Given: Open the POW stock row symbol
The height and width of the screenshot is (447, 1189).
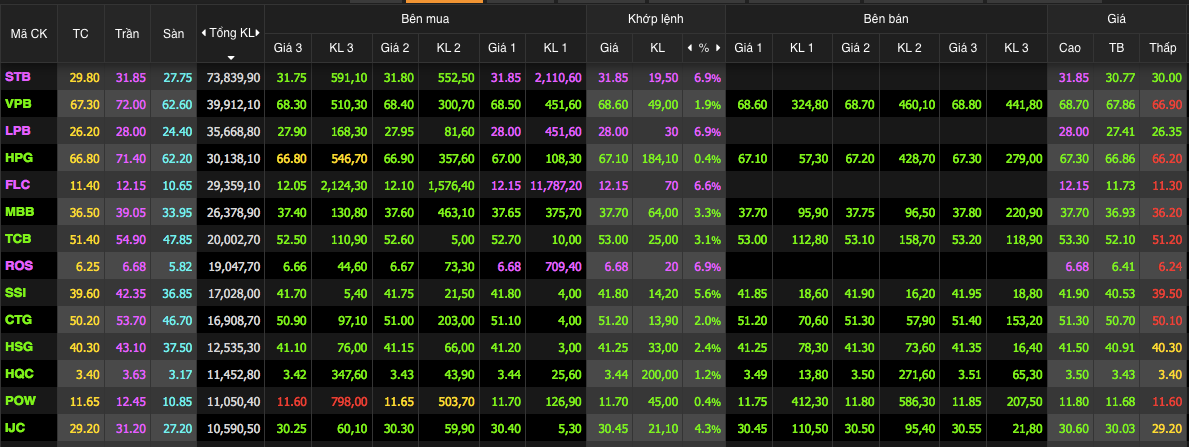Looking at the screenshot, I should (19, 400).
